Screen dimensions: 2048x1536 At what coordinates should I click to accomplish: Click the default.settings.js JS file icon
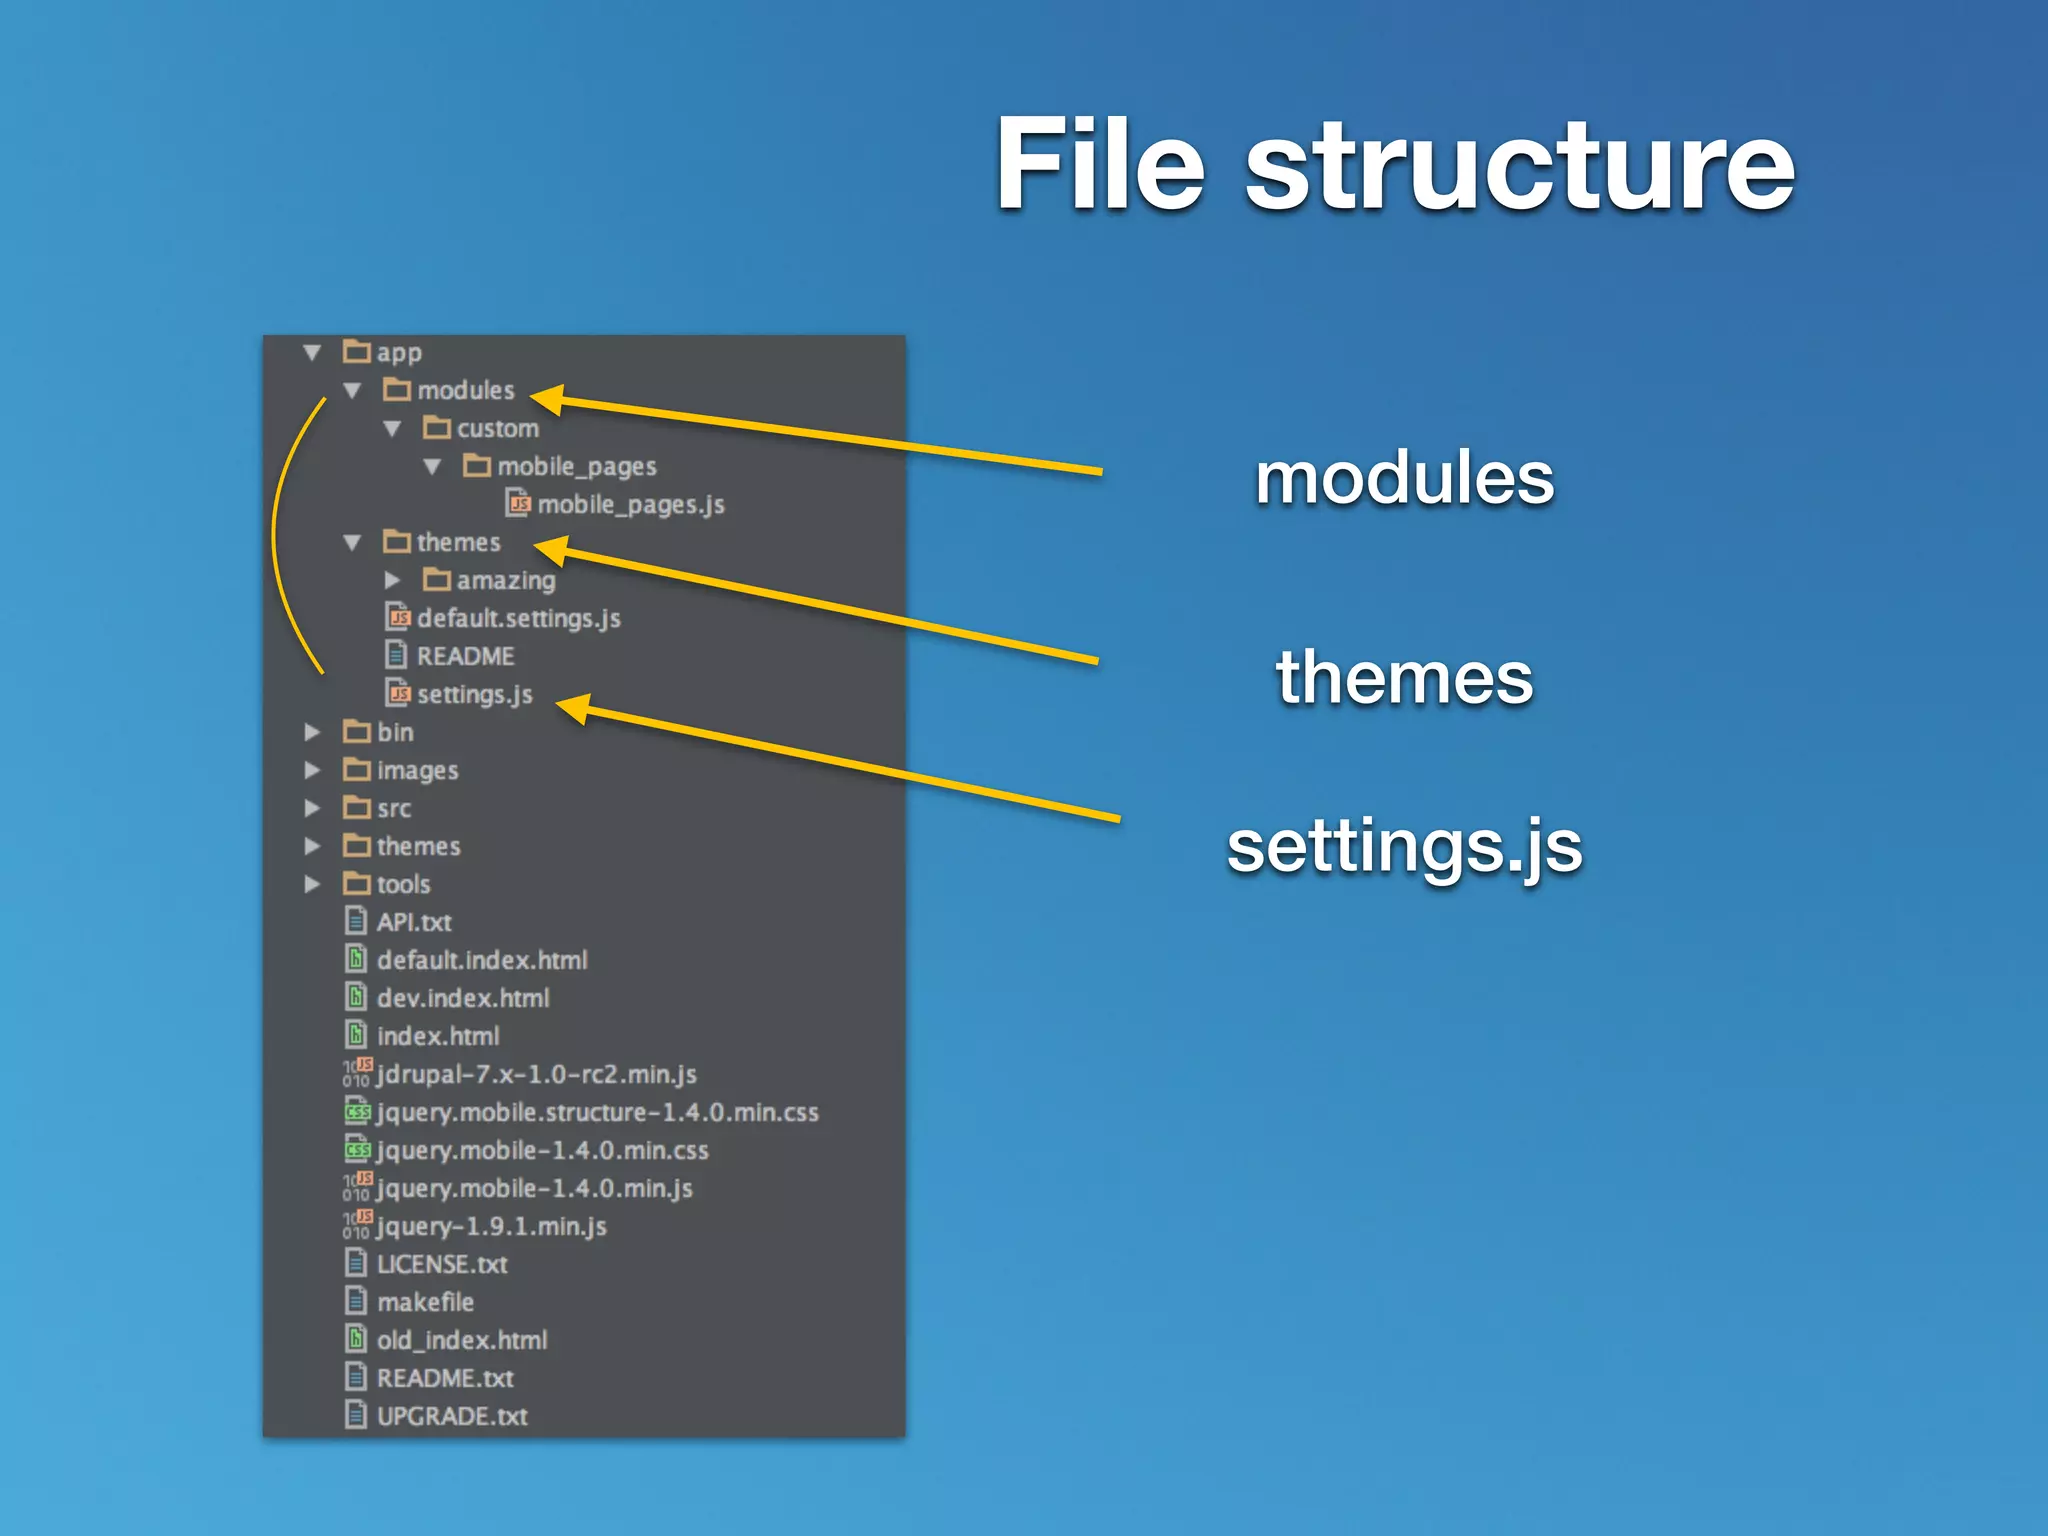[x=398, y=616]
